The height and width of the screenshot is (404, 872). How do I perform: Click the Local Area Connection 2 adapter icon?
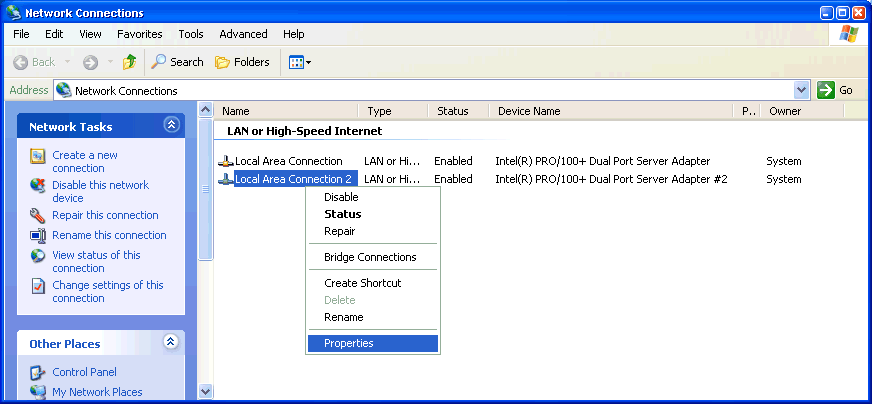pyautogui.click(x=225, y=179)
